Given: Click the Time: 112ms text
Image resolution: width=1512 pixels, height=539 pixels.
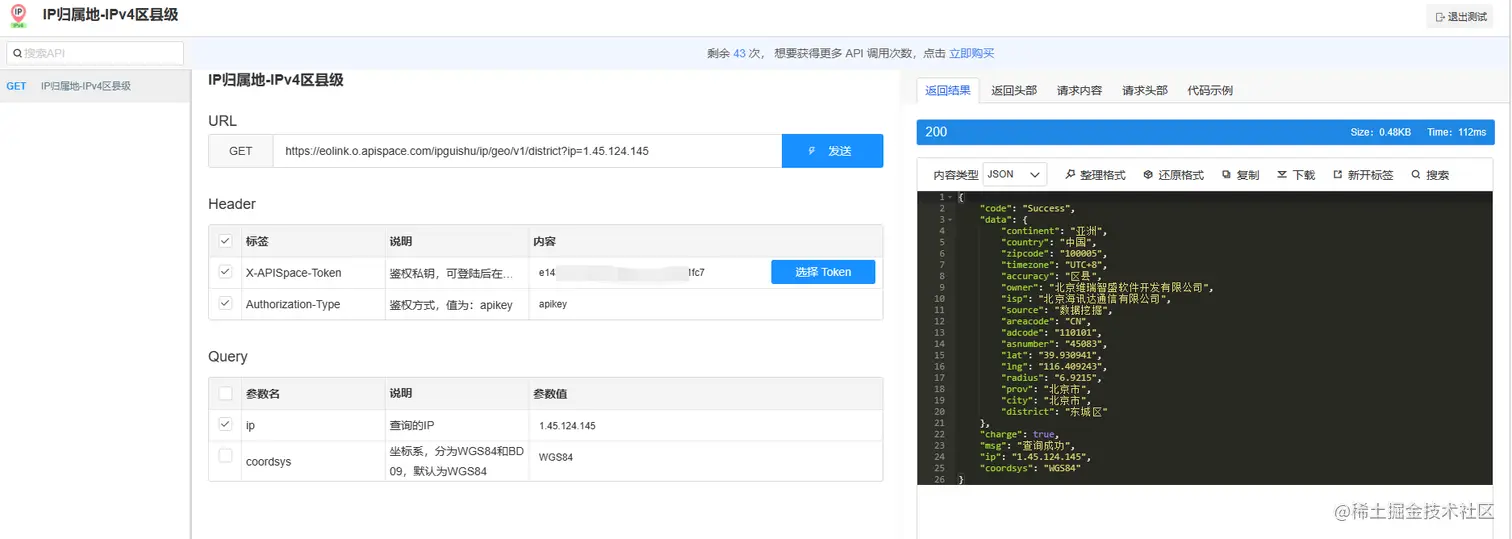Looking at the screenshot, I should tap(1457, 132).
